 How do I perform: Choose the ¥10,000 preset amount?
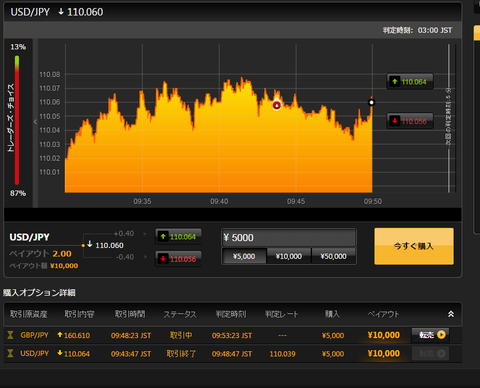pos(289,256)
